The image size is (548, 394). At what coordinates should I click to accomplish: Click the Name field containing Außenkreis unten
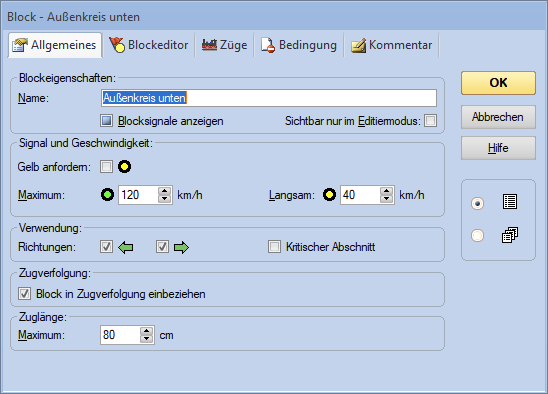tap(269, 98)
